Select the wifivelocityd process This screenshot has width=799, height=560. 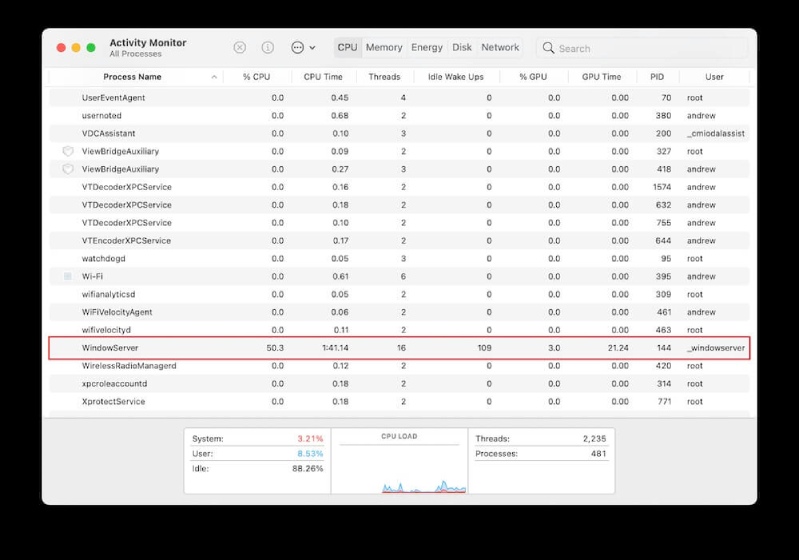[x=399, y=330]
